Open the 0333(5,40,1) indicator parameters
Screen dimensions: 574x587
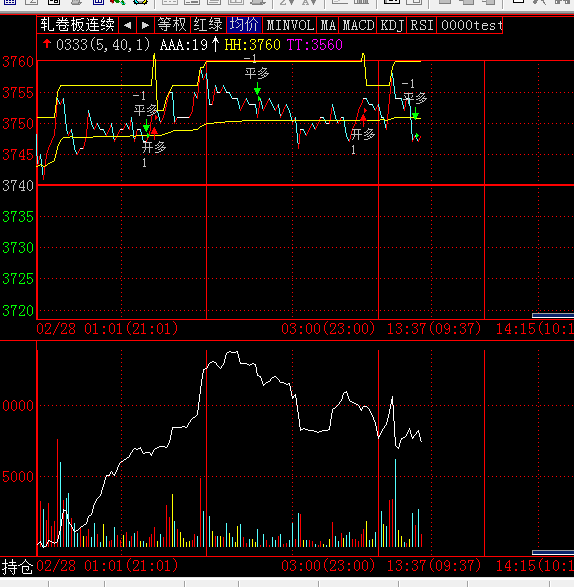click(x=103, y=45)
